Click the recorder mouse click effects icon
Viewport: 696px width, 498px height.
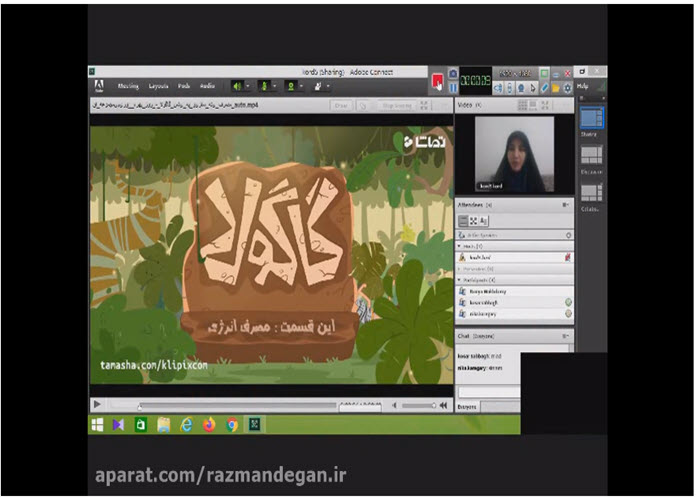510,88
